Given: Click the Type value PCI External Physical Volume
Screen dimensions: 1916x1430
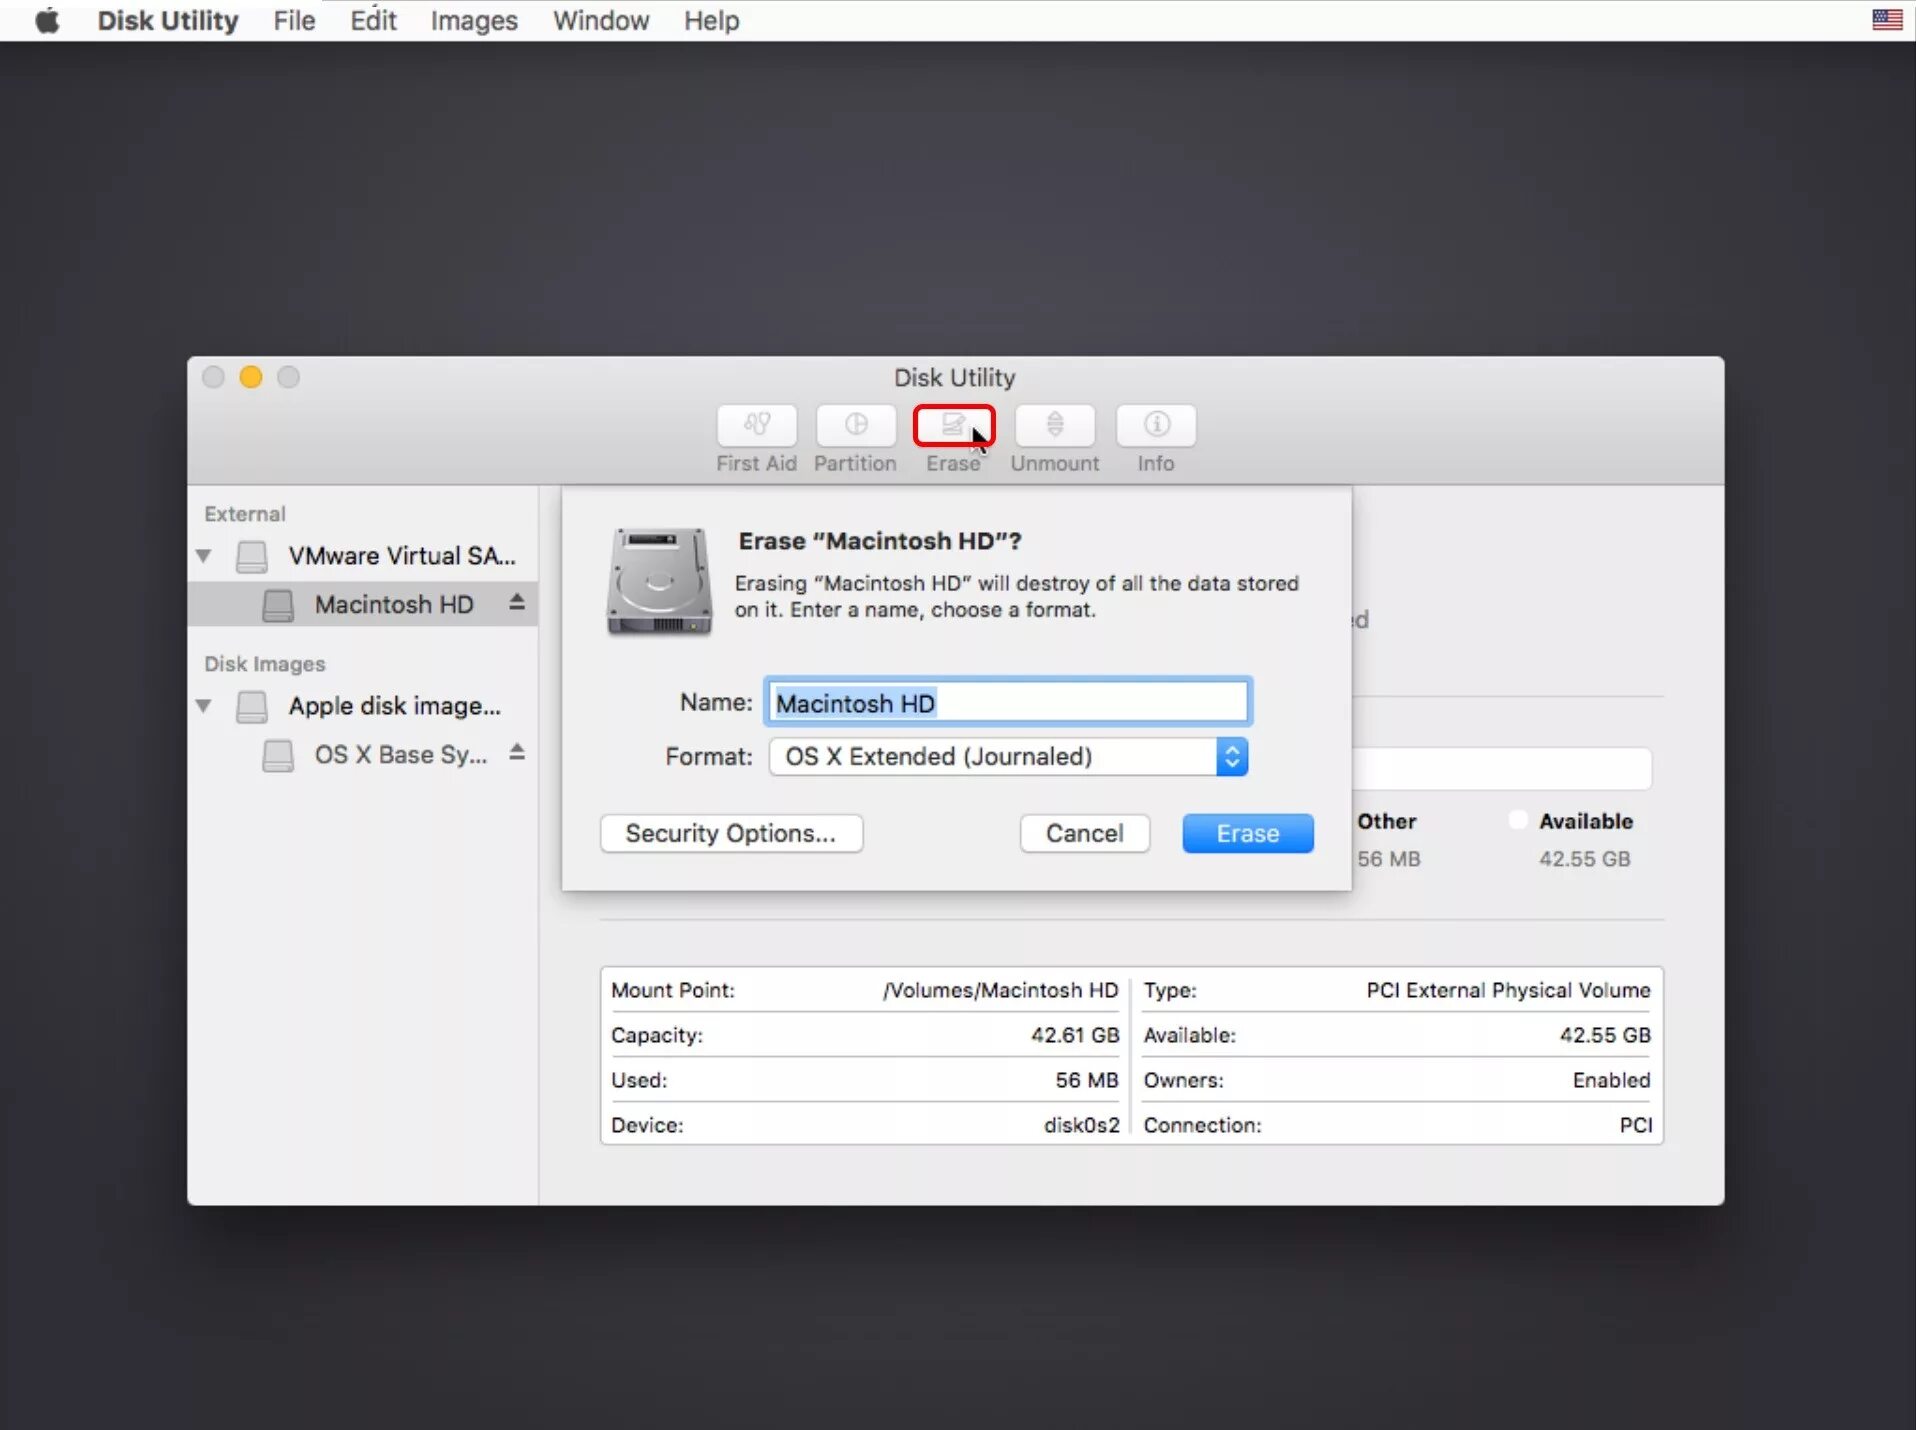Looking at the screenshot, I should 1508,990.
